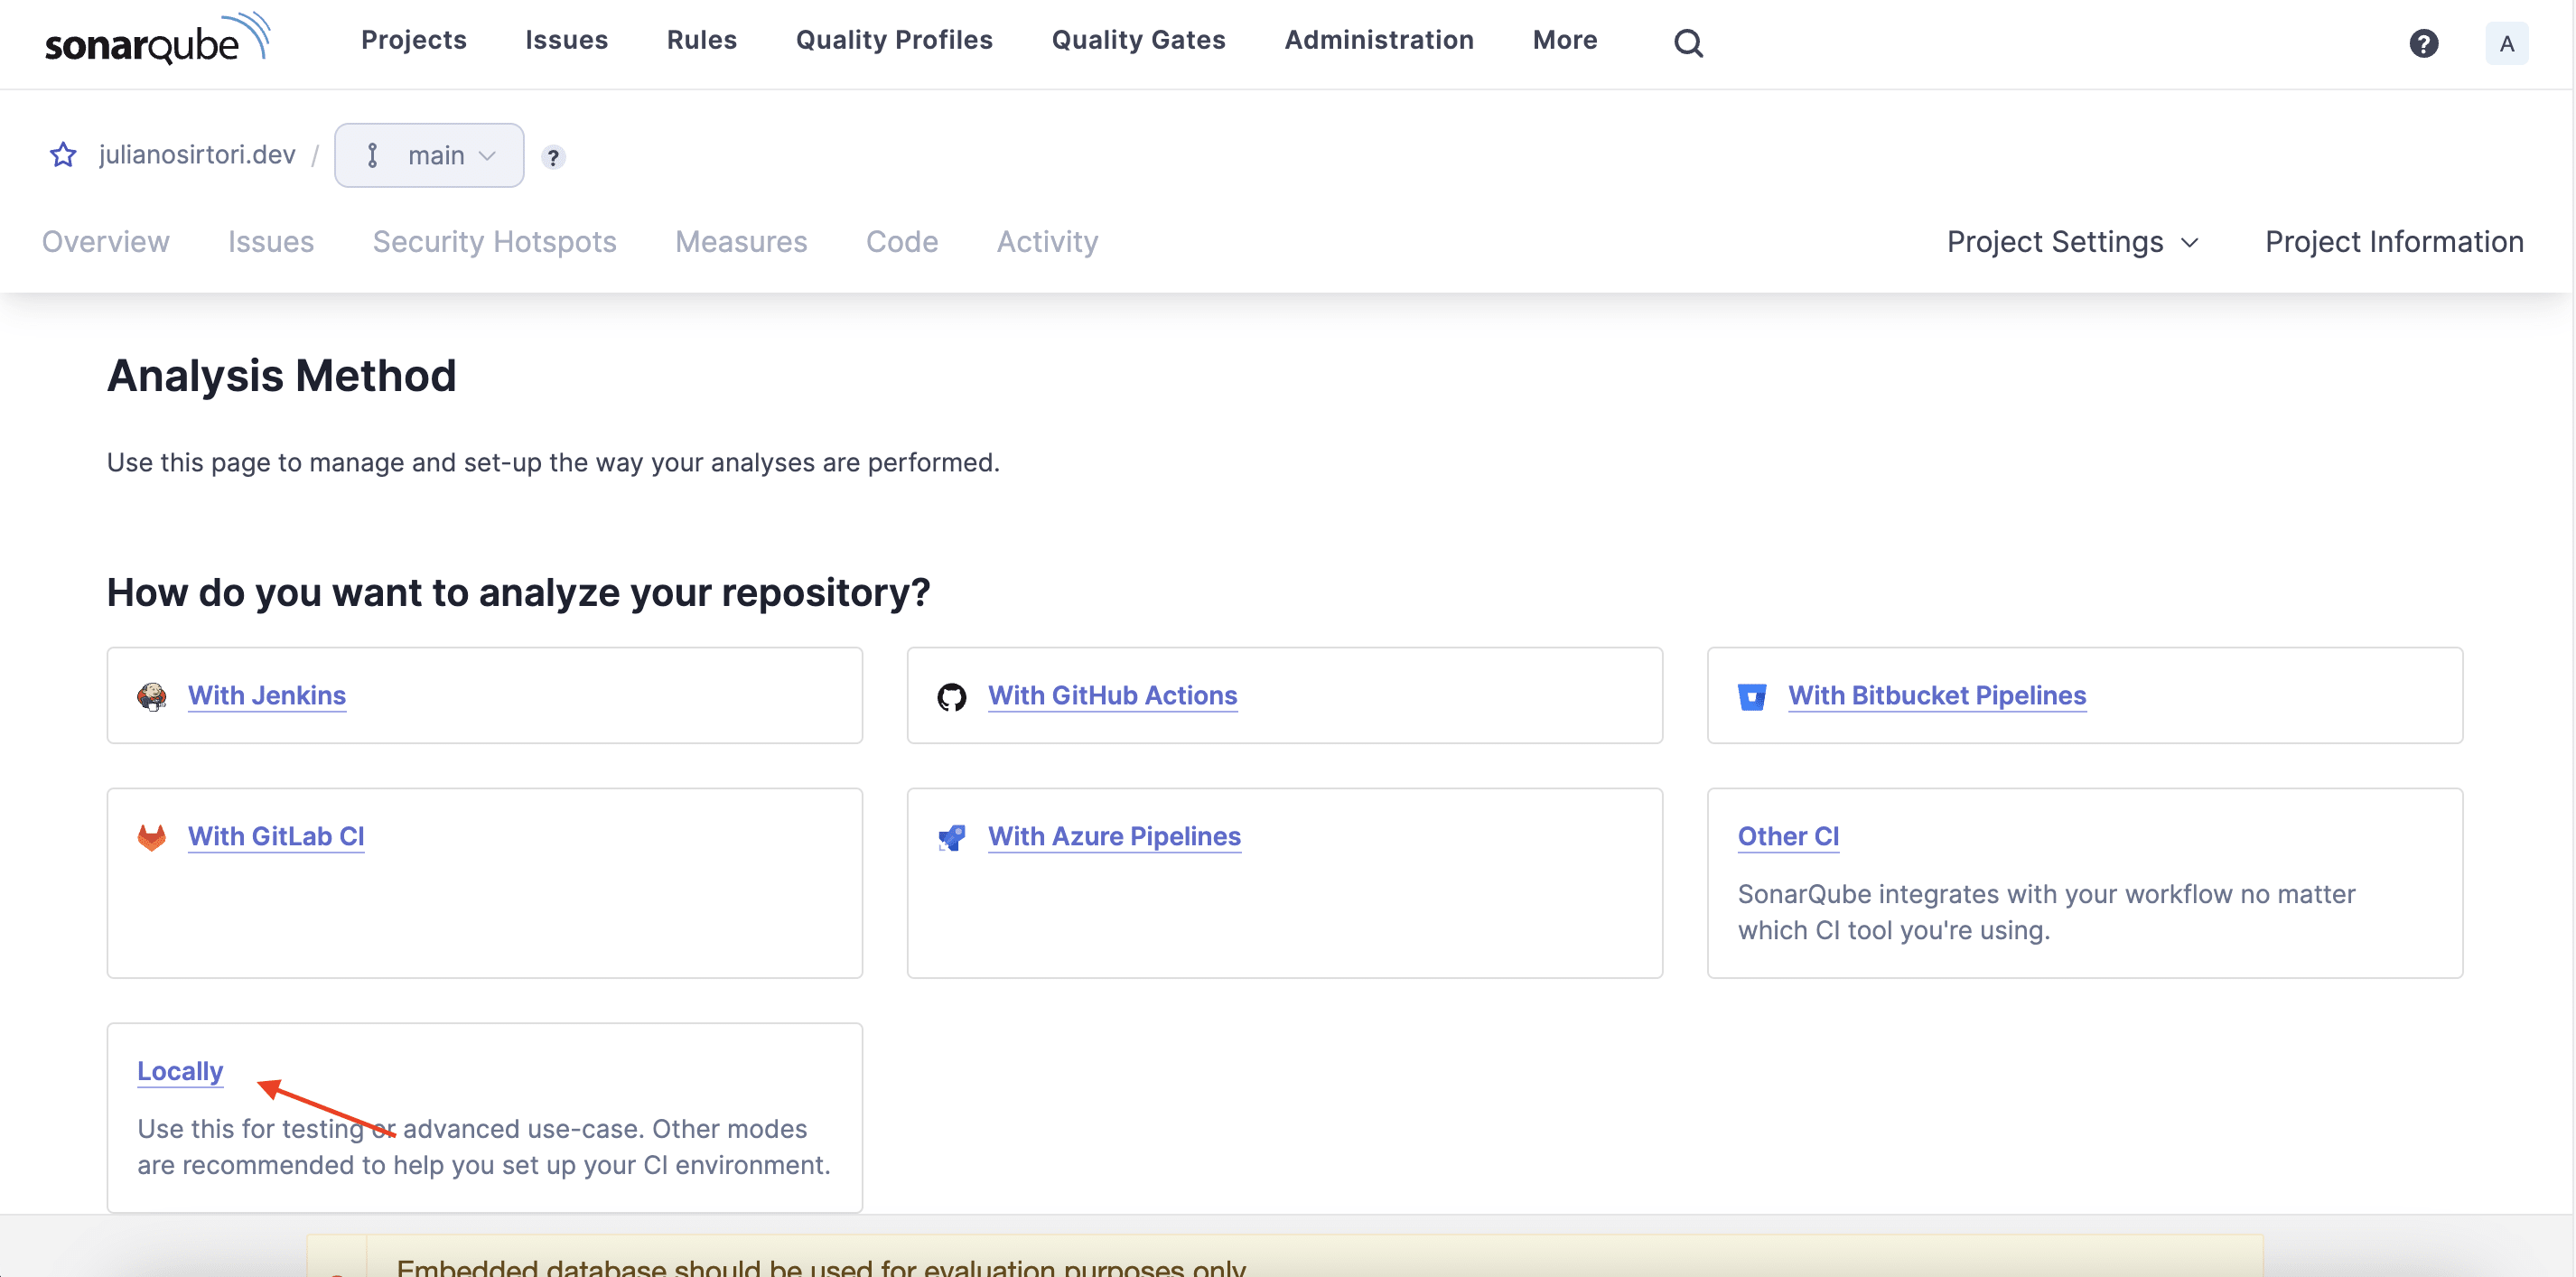The image size is (2576, 1277).
Task: Click the 'SonarQube integrates with your workflow' text
Action: 2047,912
